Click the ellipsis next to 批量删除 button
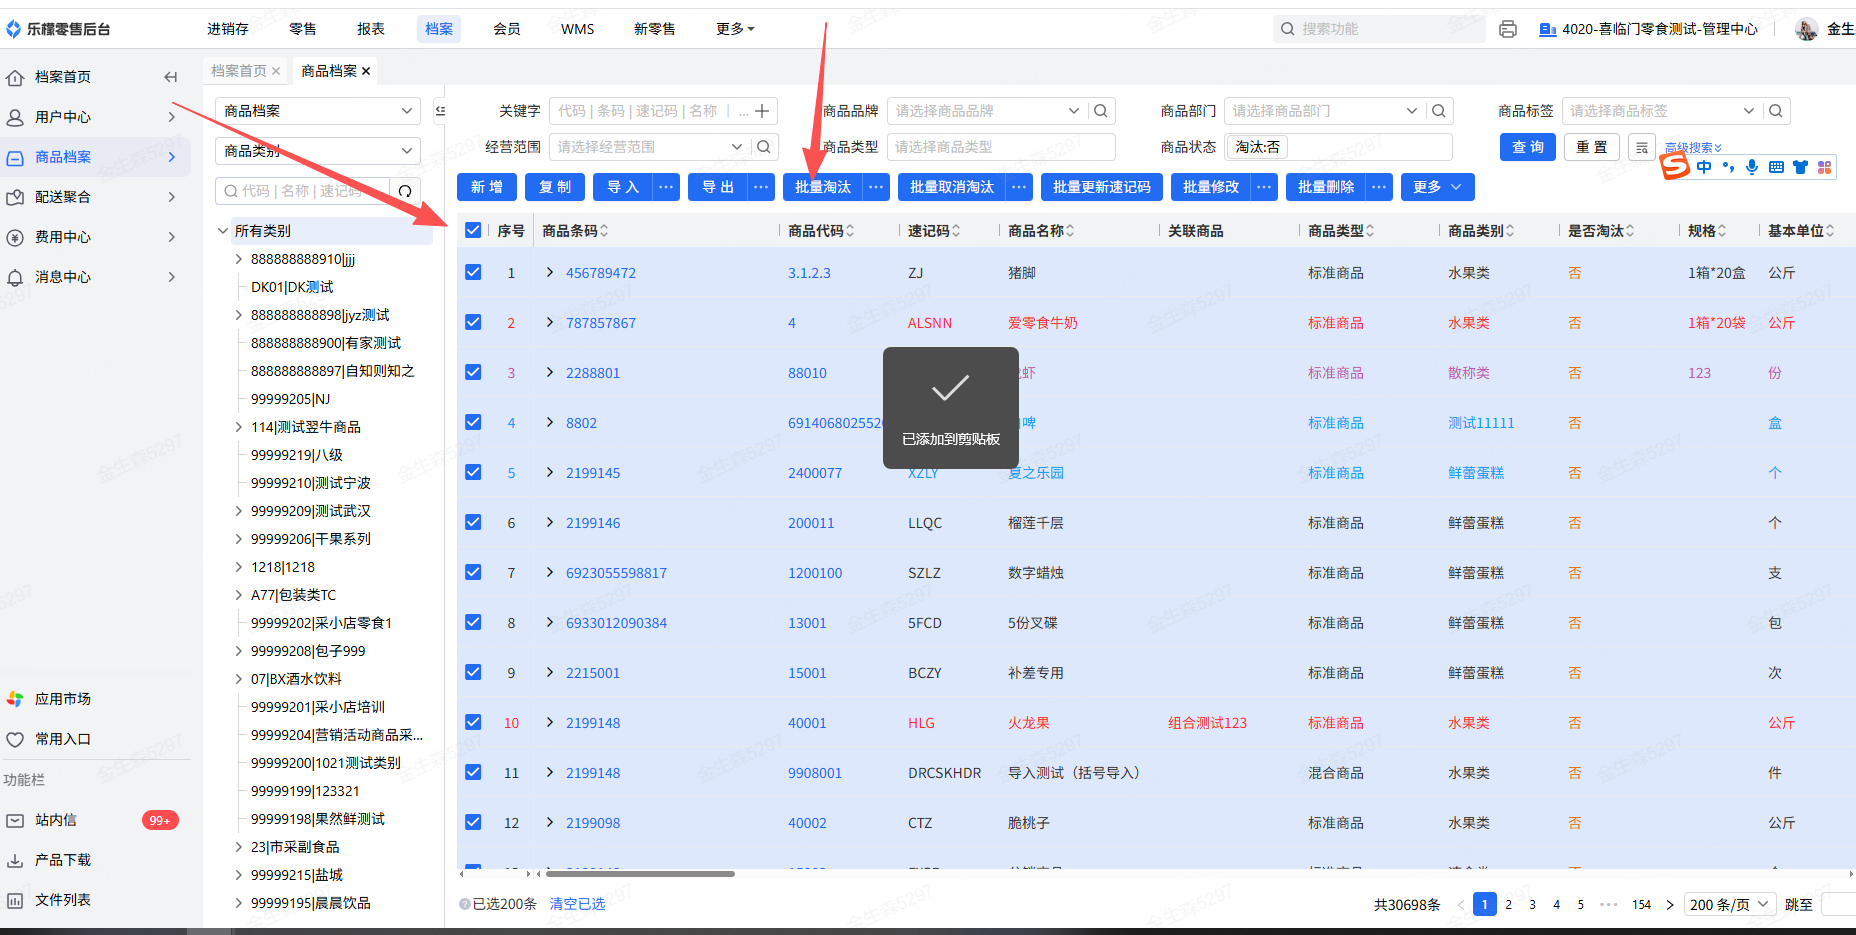This screenshot has width=1856, height=935. (1379, 187)
